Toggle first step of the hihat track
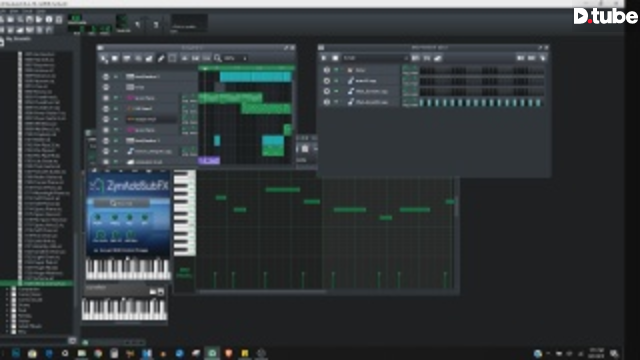Image resolution: width=640 pixels, height=360 pixels. [422, 102]
